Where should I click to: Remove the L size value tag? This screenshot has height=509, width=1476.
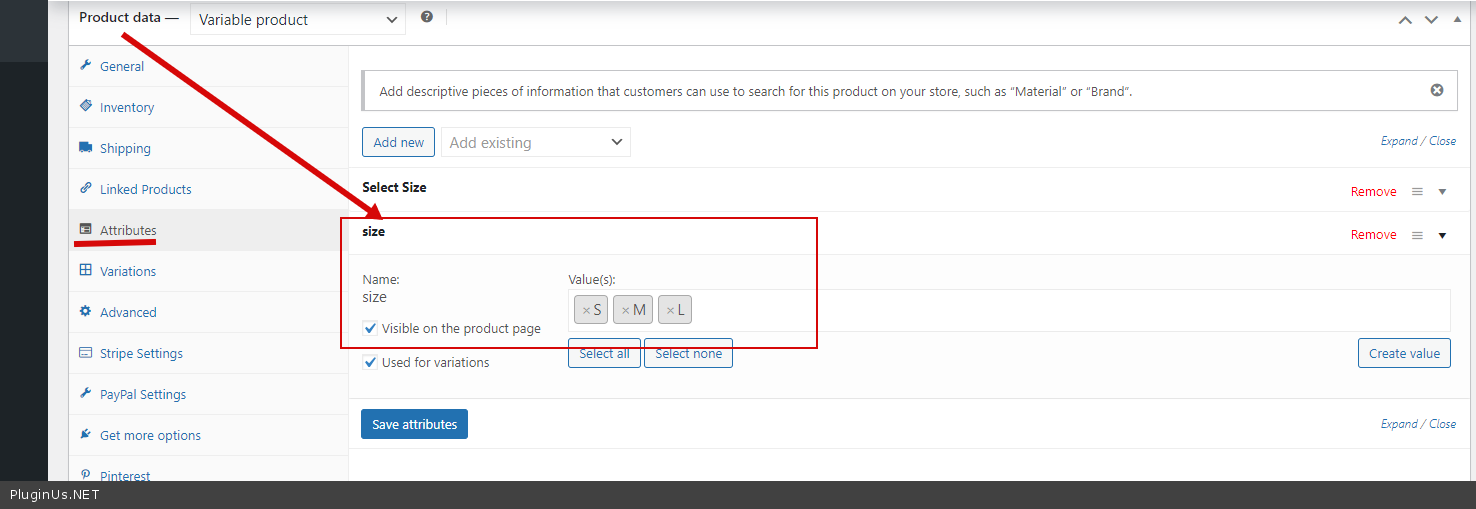coord(670,311)
